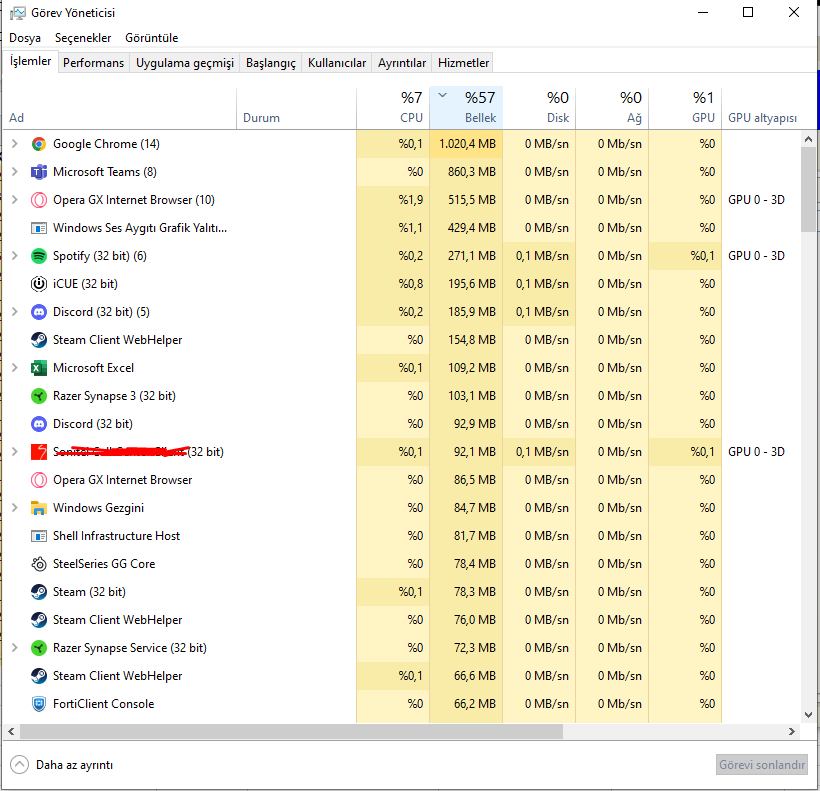Open the Dosya menu
The width and height of the screenshot is (820, 791).
(x=25, y=38)
